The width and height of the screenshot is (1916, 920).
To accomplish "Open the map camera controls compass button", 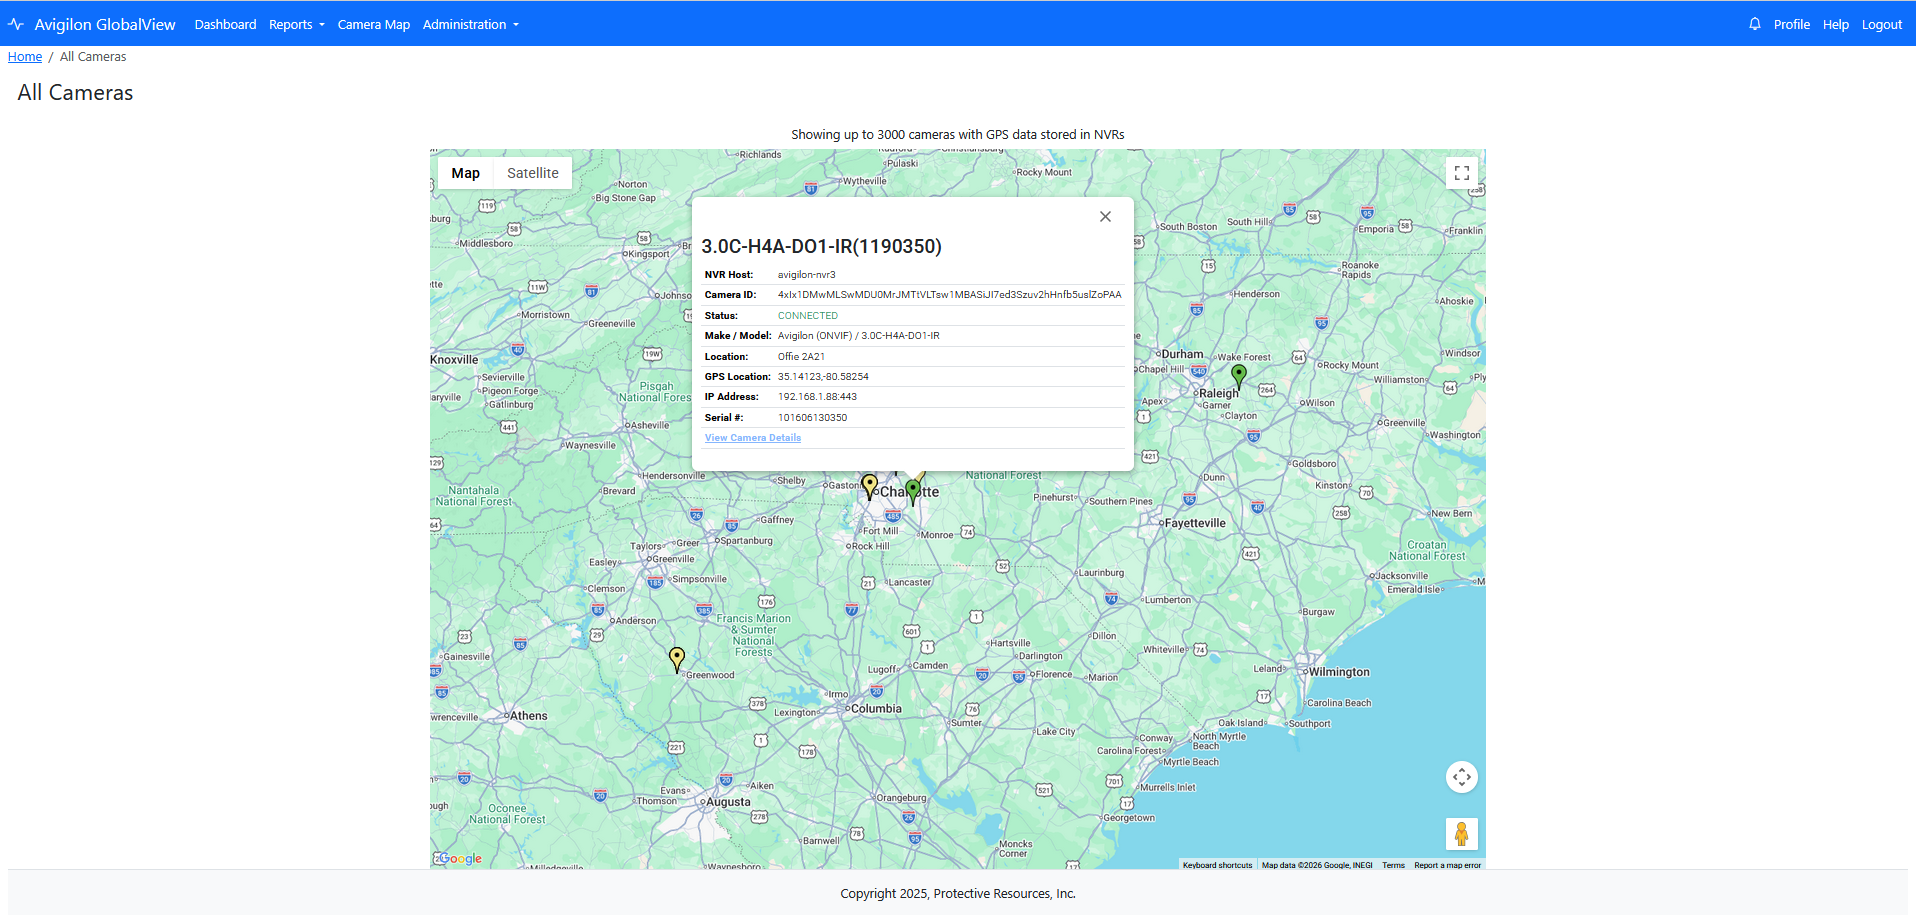I will click(x=1462, y=777).
